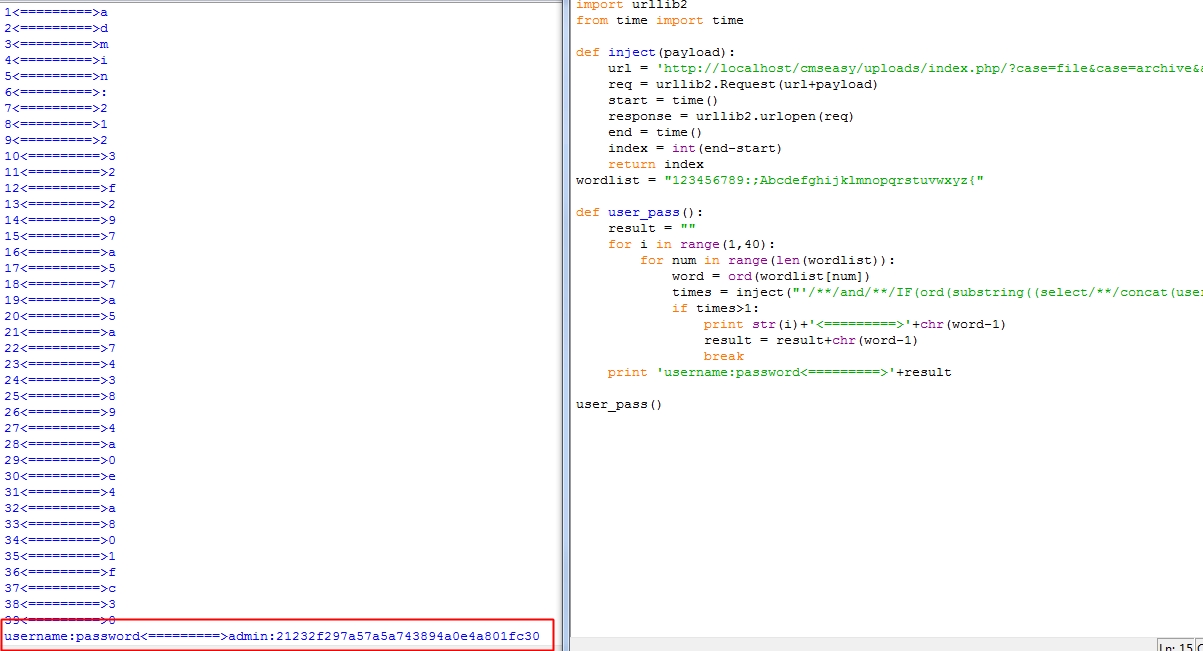Image resolution: width=1203 pixels, height=651 pixels.
Task: Click output row '15<=========>7'
Action: (x=60, y=236)
